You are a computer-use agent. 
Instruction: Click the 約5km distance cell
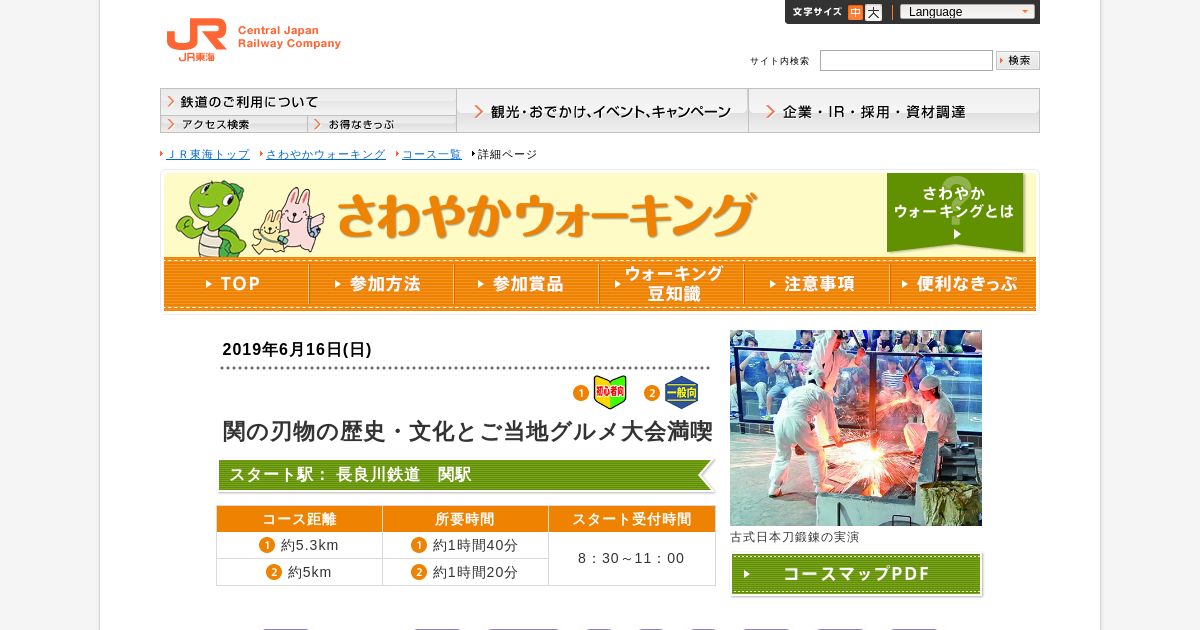tap(299, 572)
